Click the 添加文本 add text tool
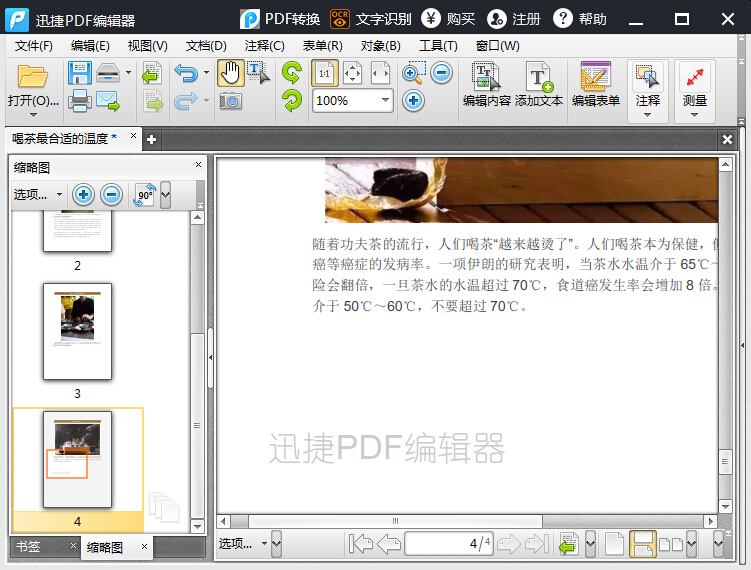The height and width of the screenshot is (570, 751). [x=539, y=86]
